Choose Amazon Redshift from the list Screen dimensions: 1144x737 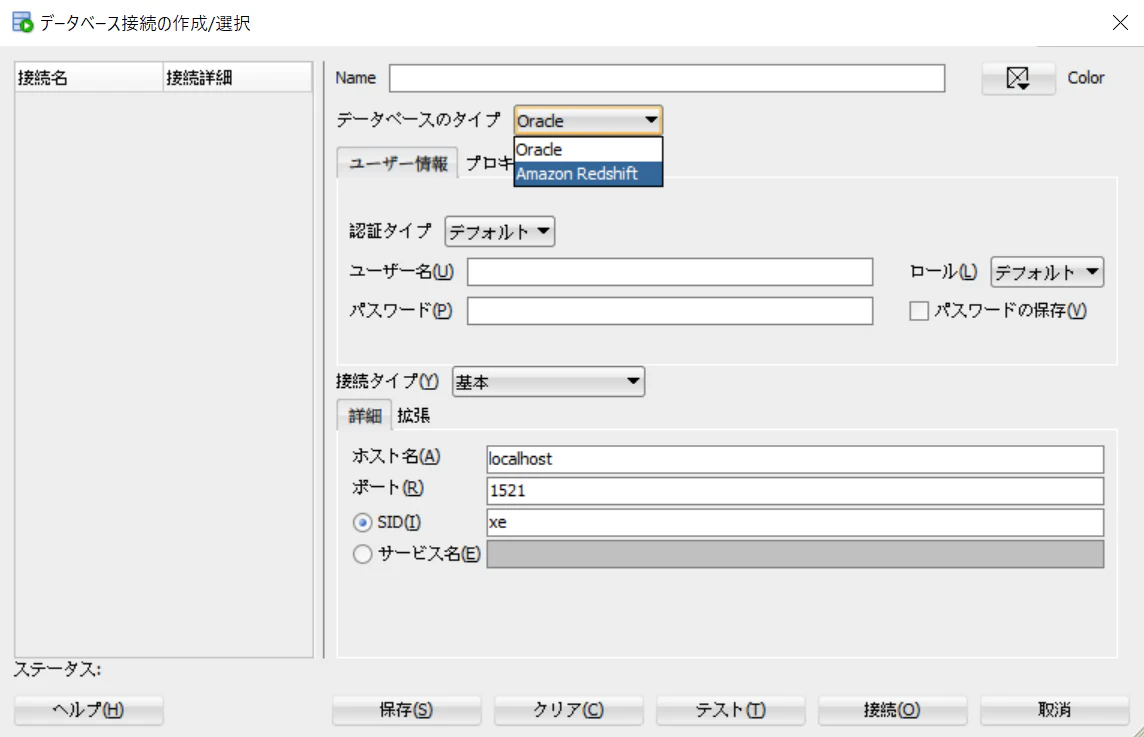[x=588, y=174]
